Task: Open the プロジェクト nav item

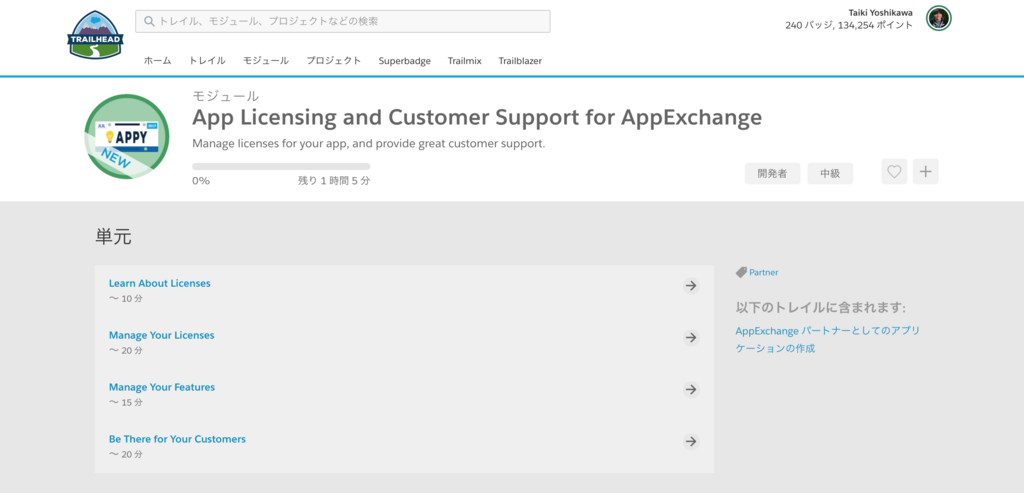Action: (x=334, y=61)
